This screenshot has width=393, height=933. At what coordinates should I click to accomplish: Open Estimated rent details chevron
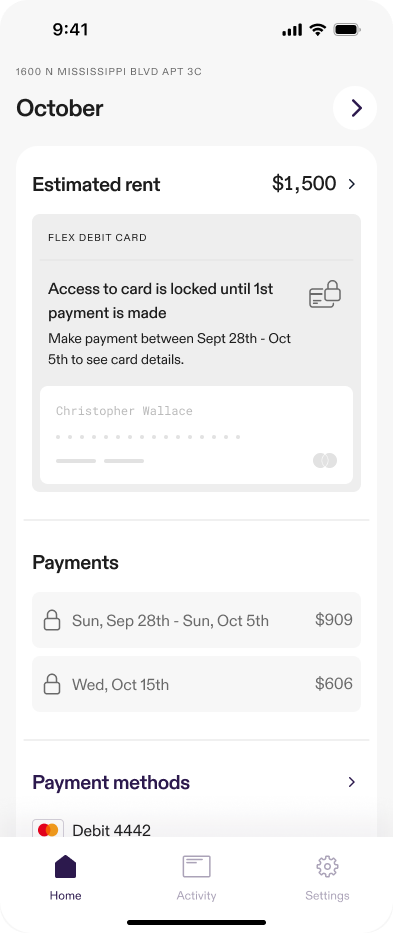[x=352, y=184]
